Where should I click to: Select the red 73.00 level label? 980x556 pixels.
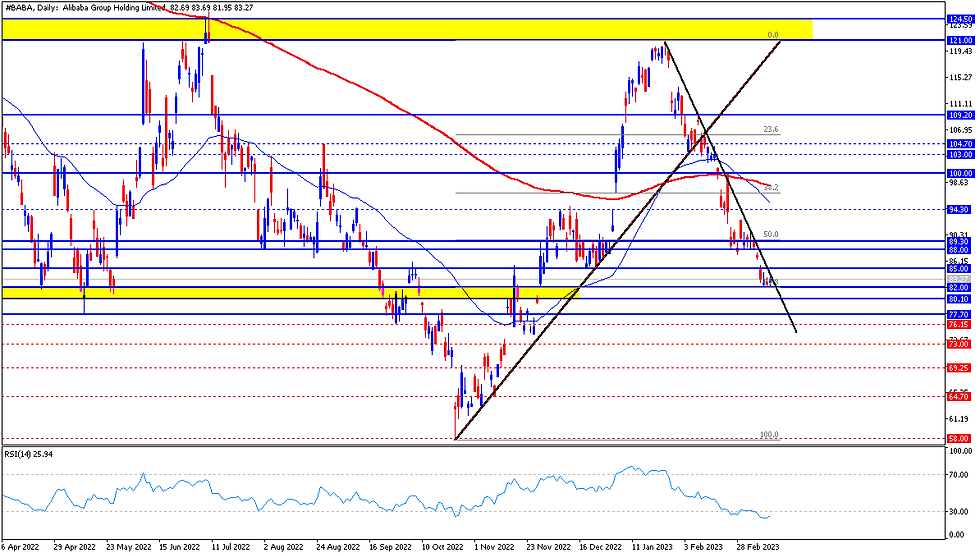coord(959,344)
